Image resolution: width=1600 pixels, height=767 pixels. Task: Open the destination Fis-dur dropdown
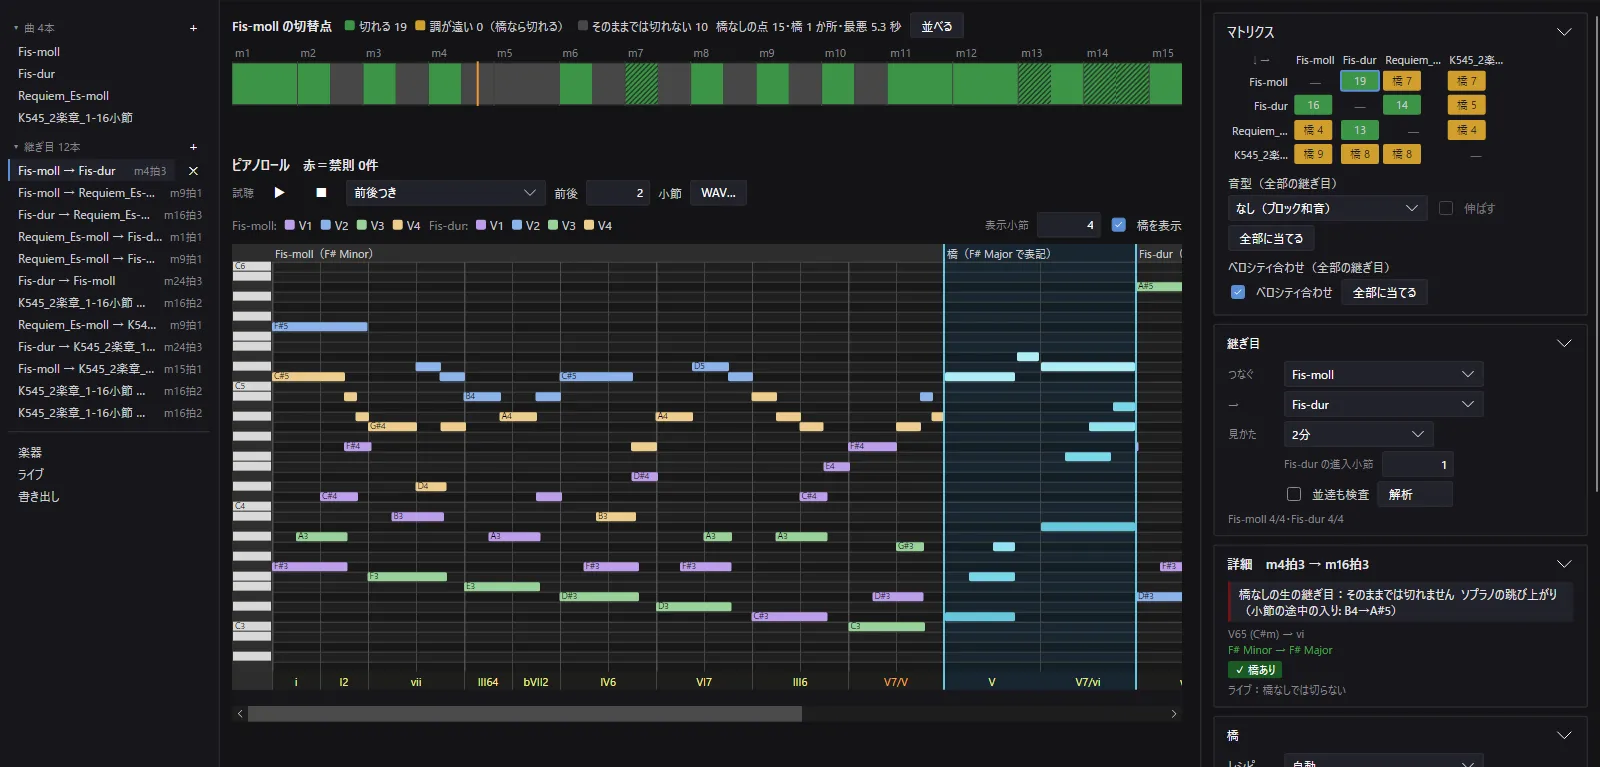point(1383,404)
